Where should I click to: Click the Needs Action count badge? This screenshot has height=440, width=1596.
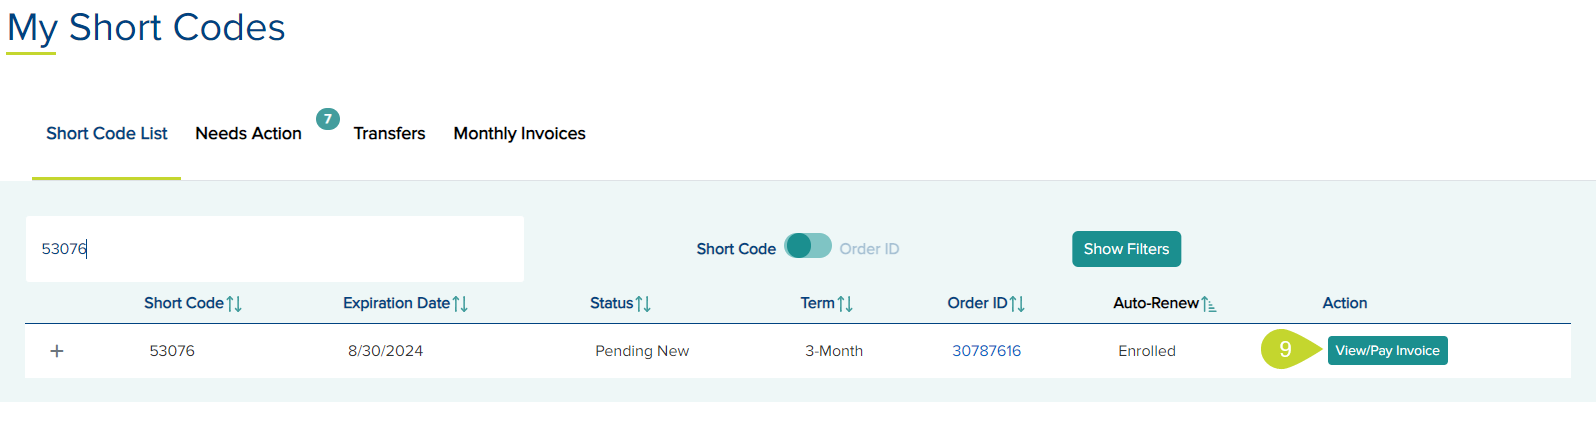(328, 119)
